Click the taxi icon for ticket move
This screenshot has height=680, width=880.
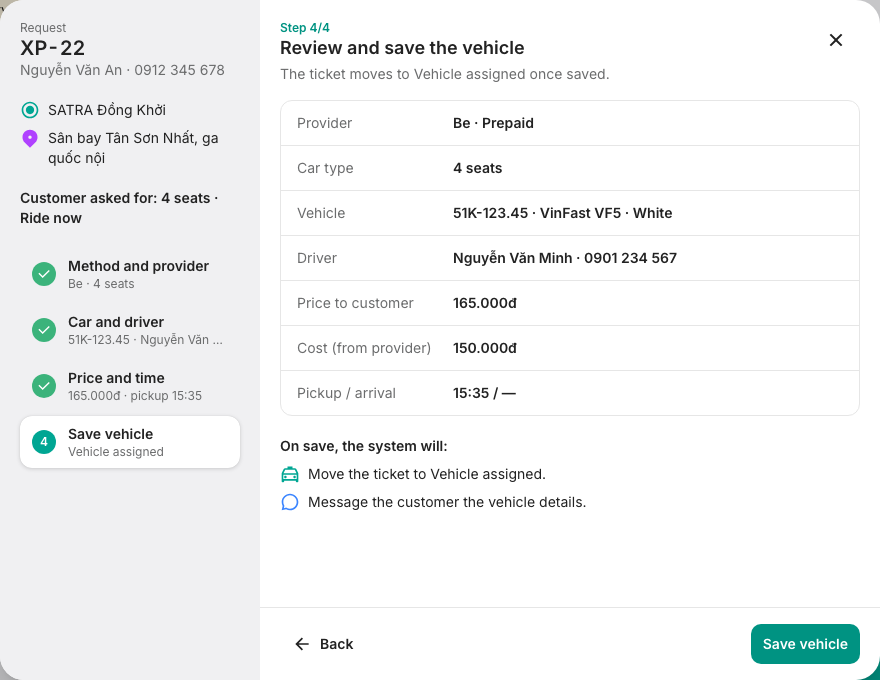290,474
